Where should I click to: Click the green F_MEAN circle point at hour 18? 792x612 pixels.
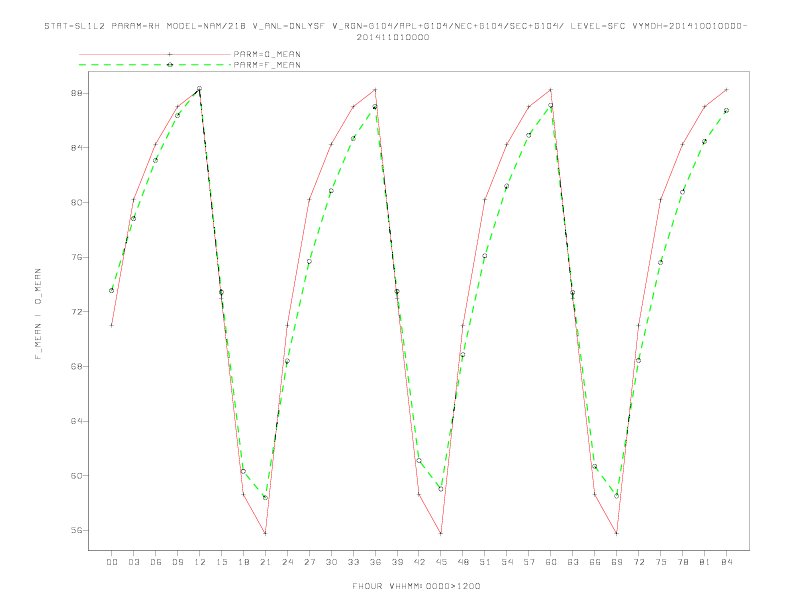click(x=243, y=471)
